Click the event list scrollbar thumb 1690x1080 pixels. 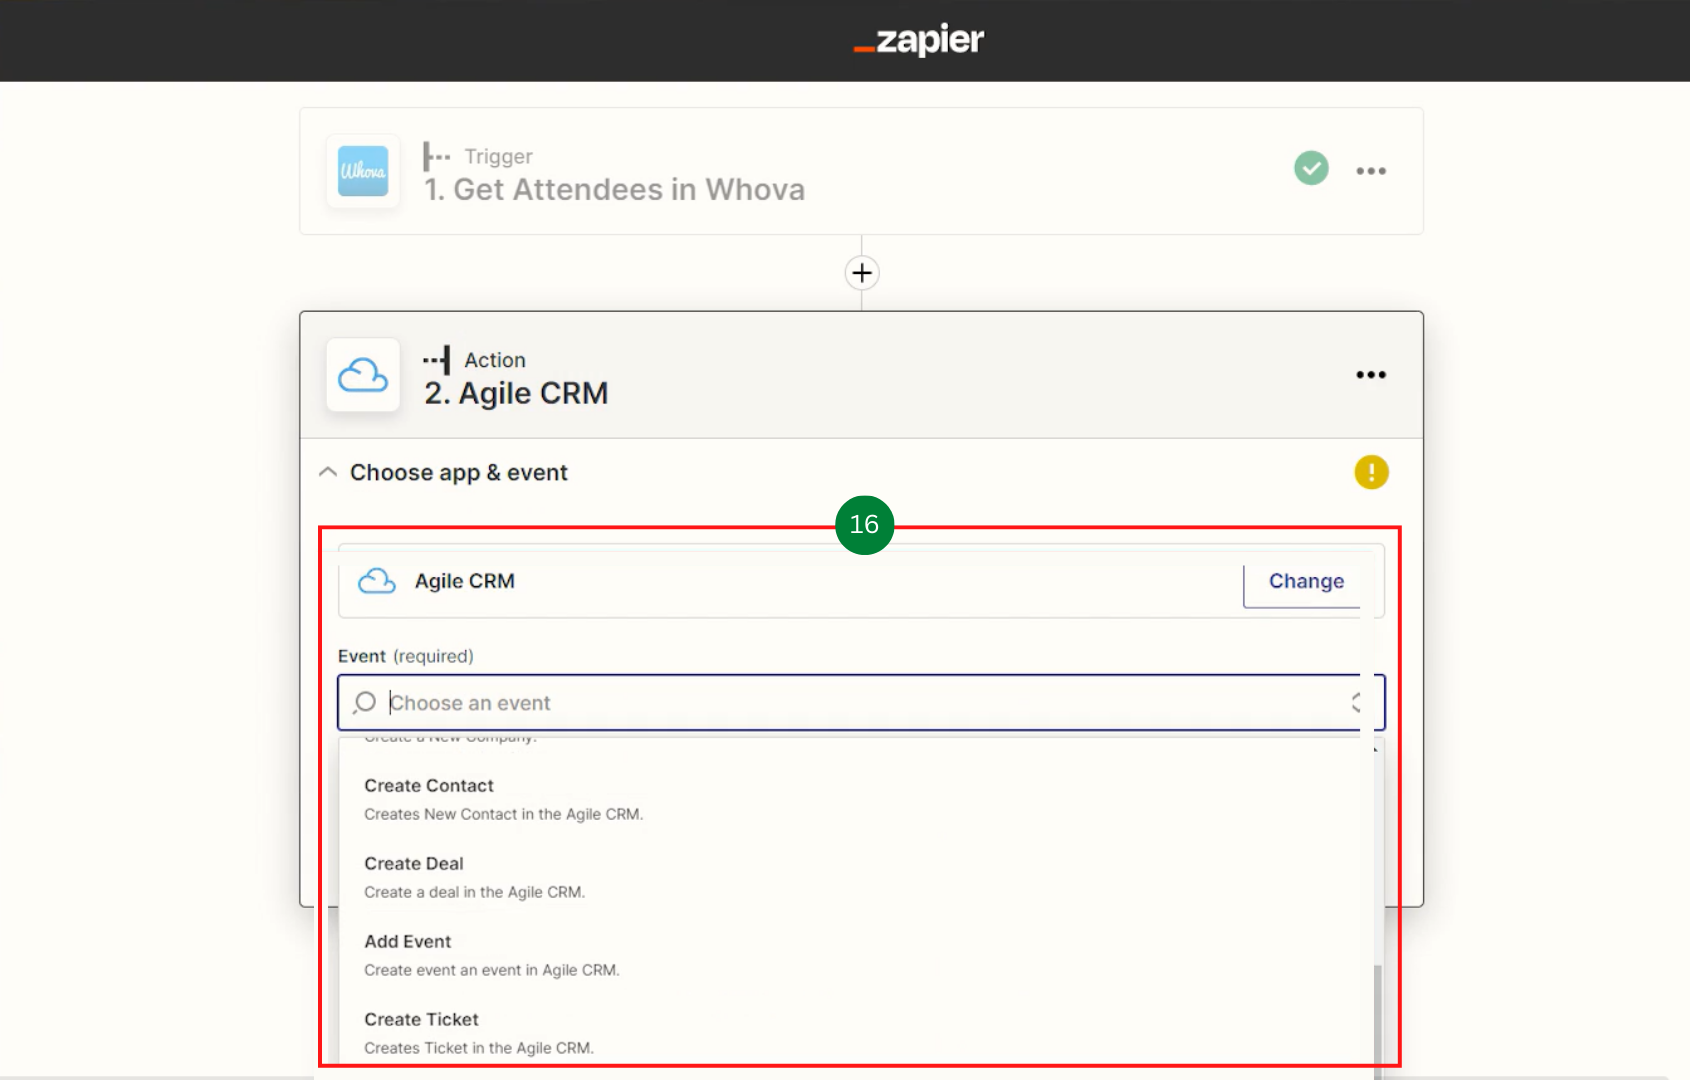click(1378, 1020)
